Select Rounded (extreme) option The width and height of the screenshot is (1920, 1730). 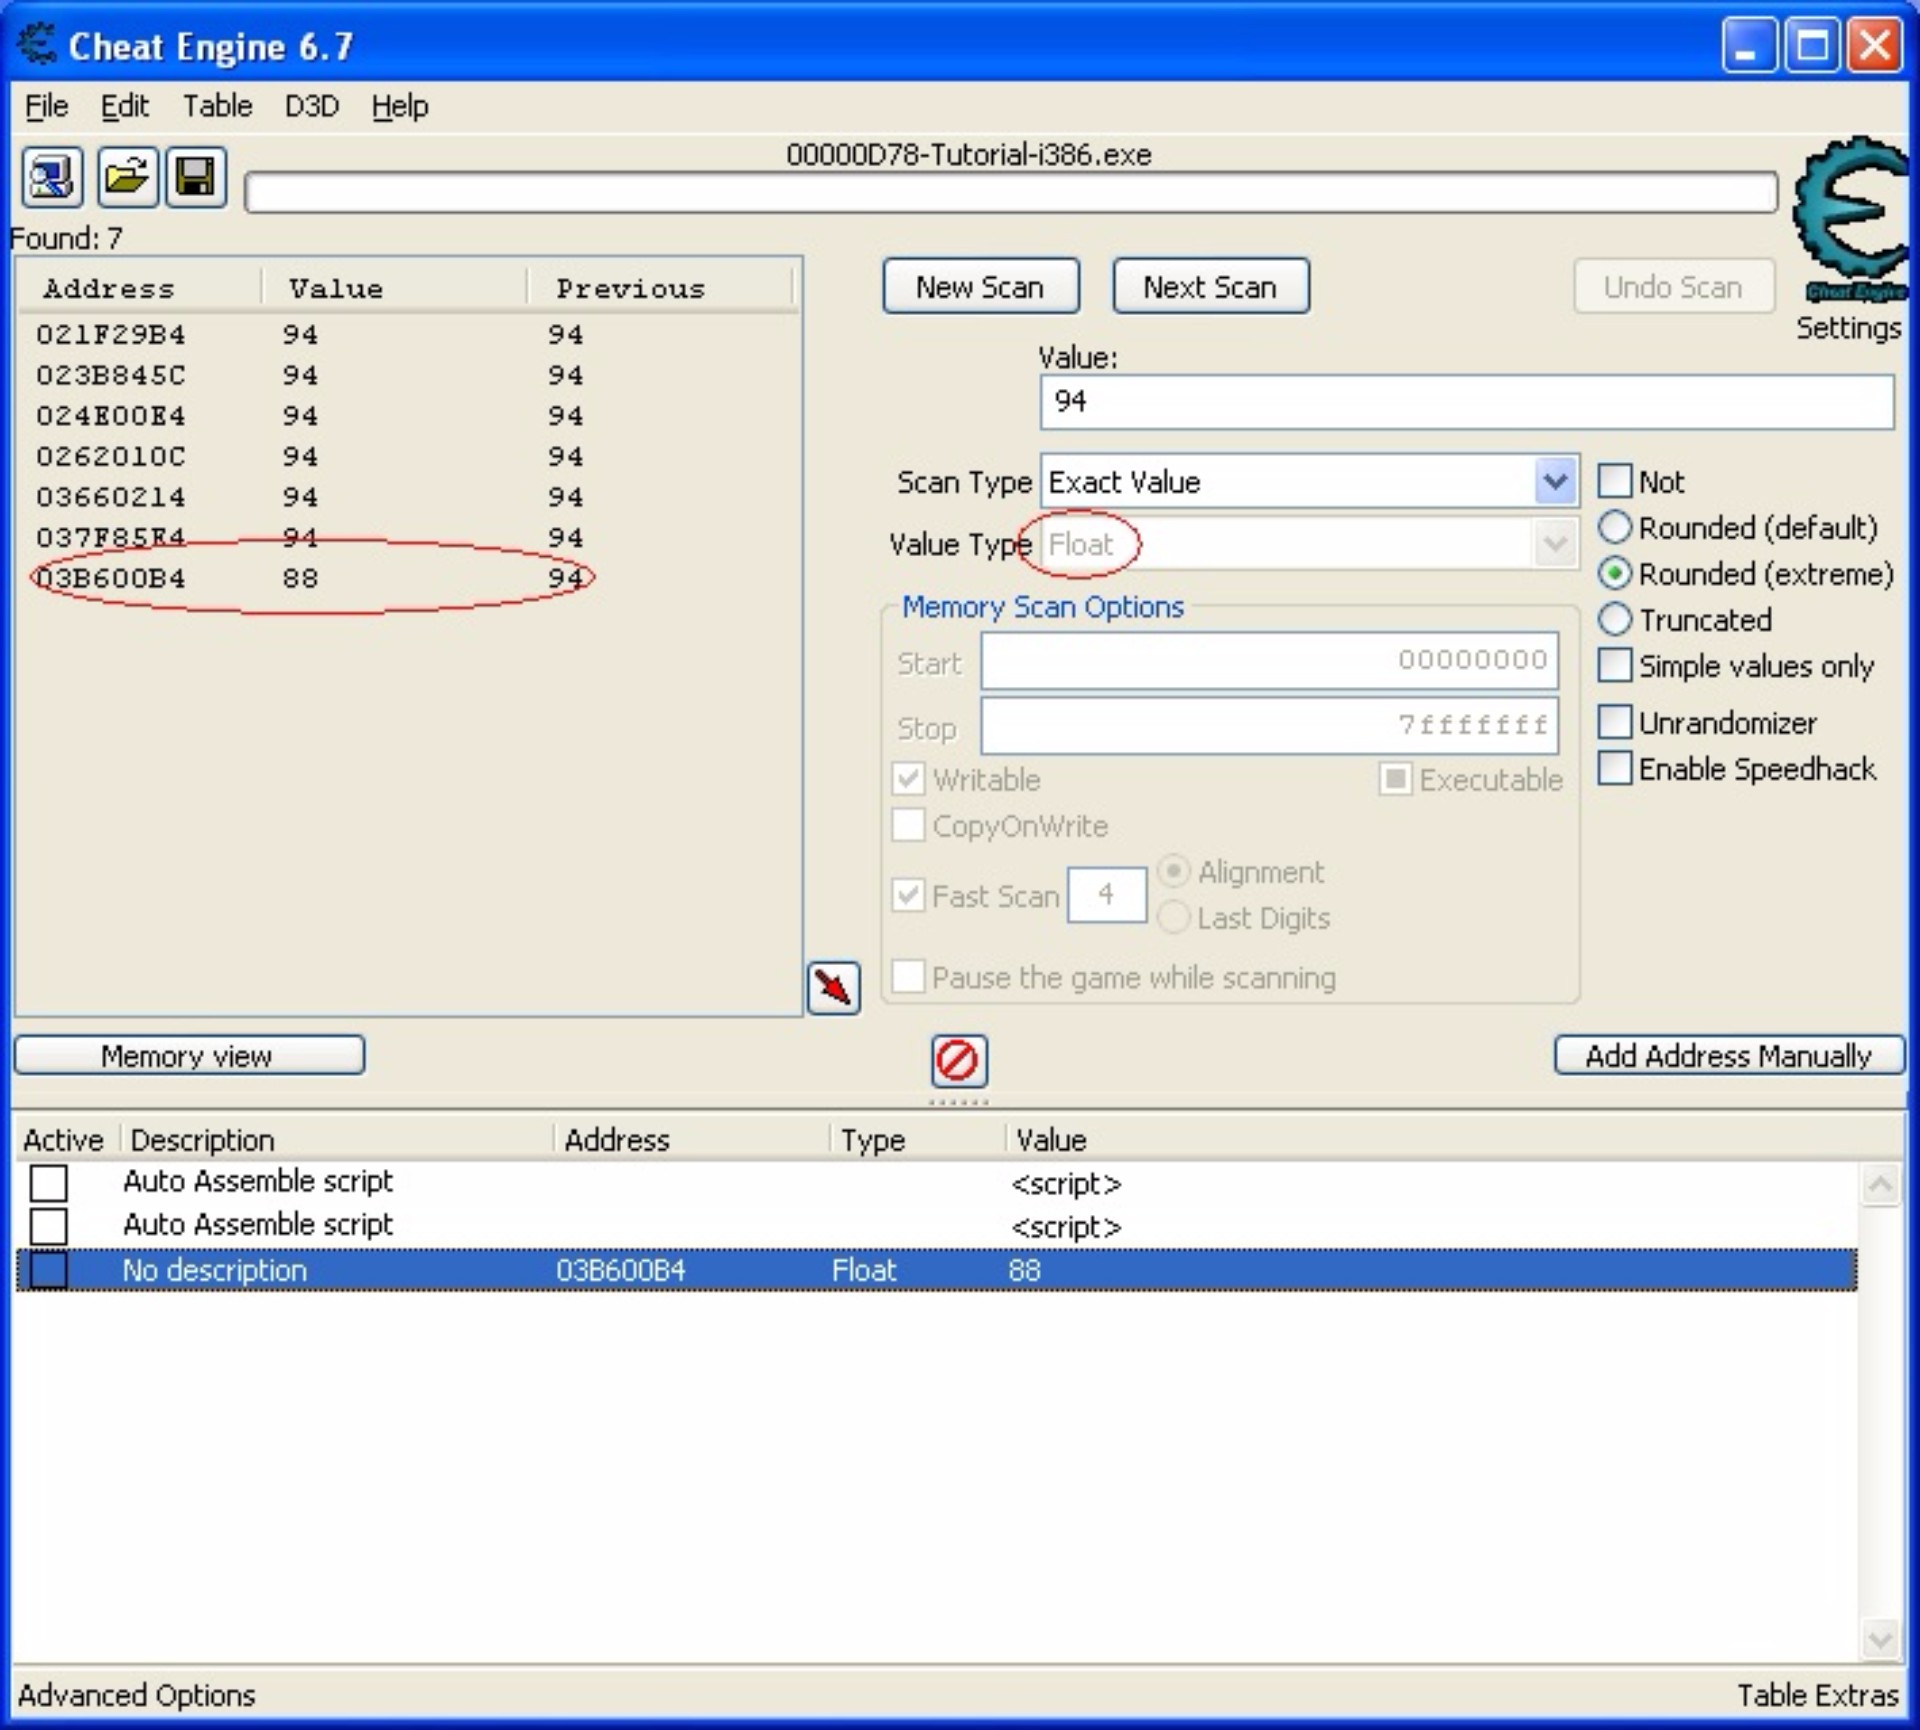(x=1614, y=573)
